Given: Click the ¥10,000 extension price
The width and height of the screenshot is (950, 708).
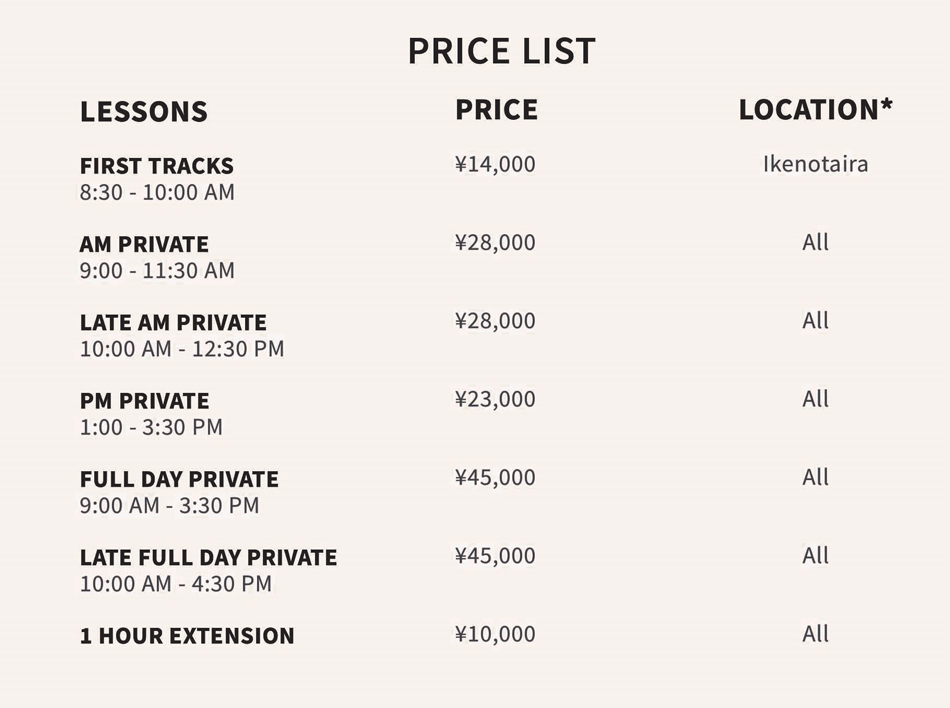Looking at the screenshot, I should pyautogui.click(x=495, y=634).
